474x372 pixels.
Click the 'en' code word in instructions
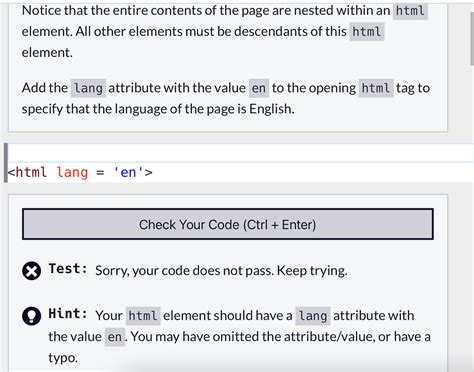(259, 88)
